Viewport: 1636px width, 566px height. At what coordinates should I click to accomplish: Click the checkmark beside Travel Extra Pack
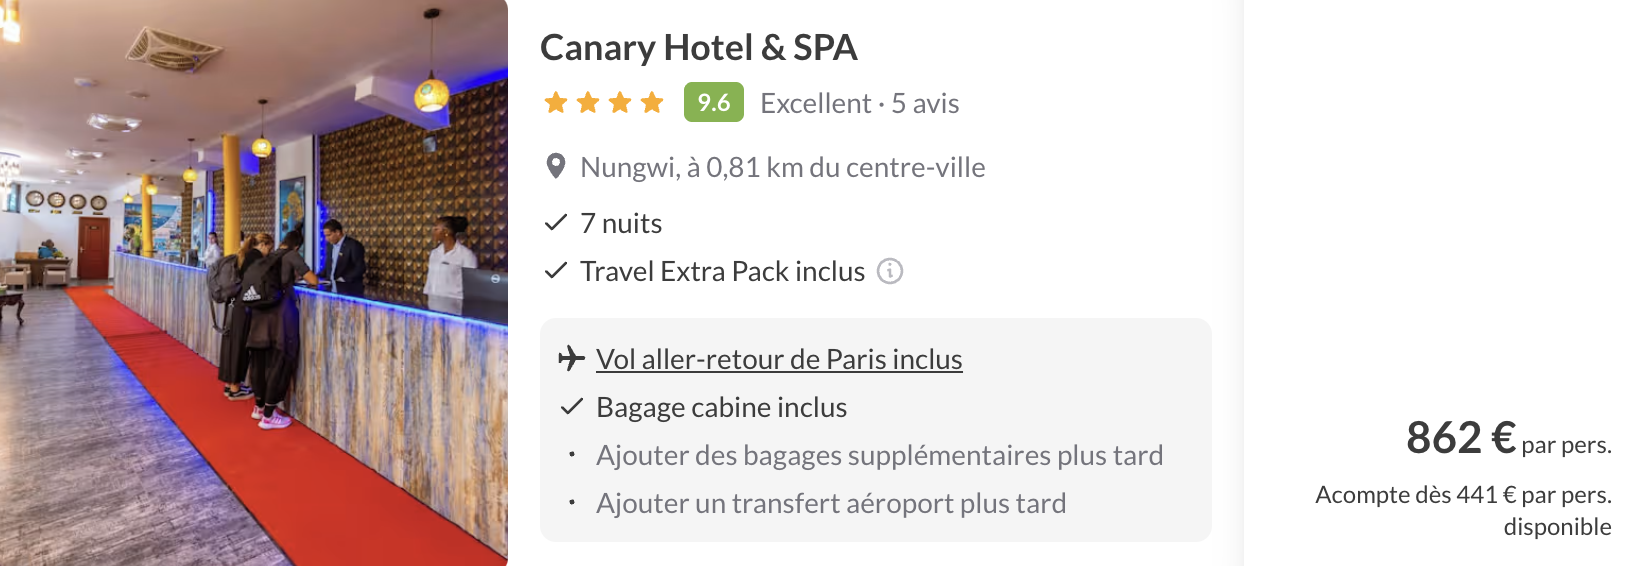[x=556, y=271]
